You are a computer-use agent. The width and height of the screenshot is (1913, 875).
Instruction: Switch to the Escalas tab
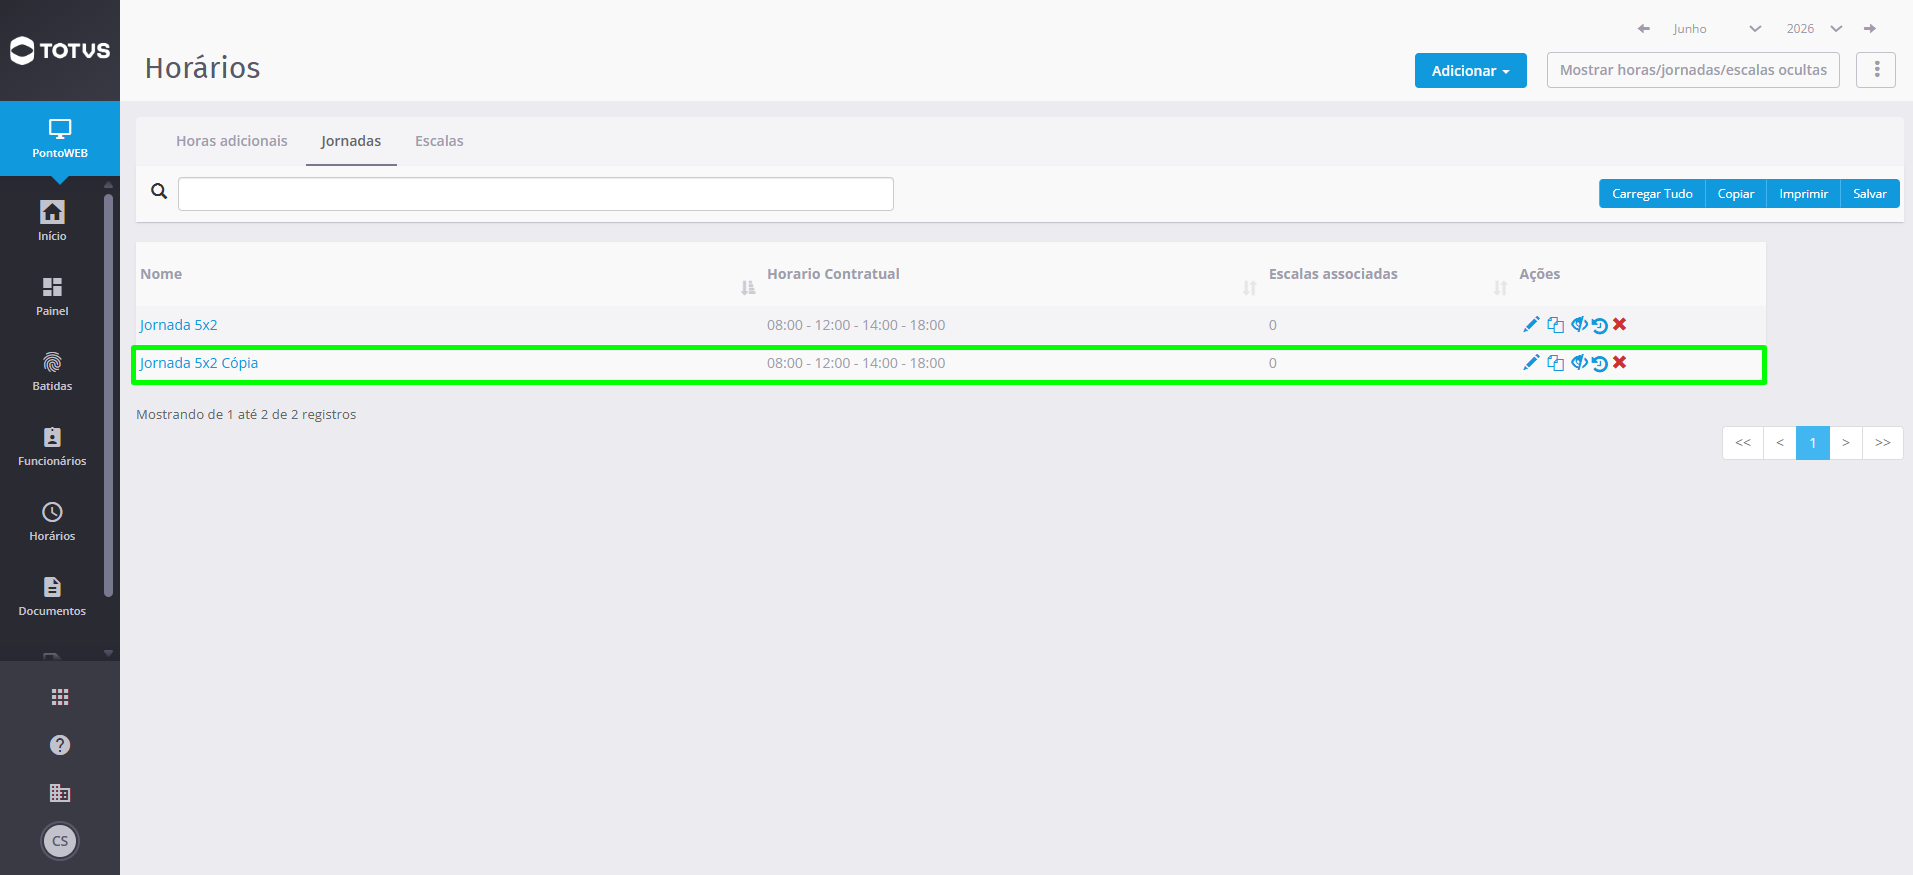pyautogui.click(x=439, y=141)
